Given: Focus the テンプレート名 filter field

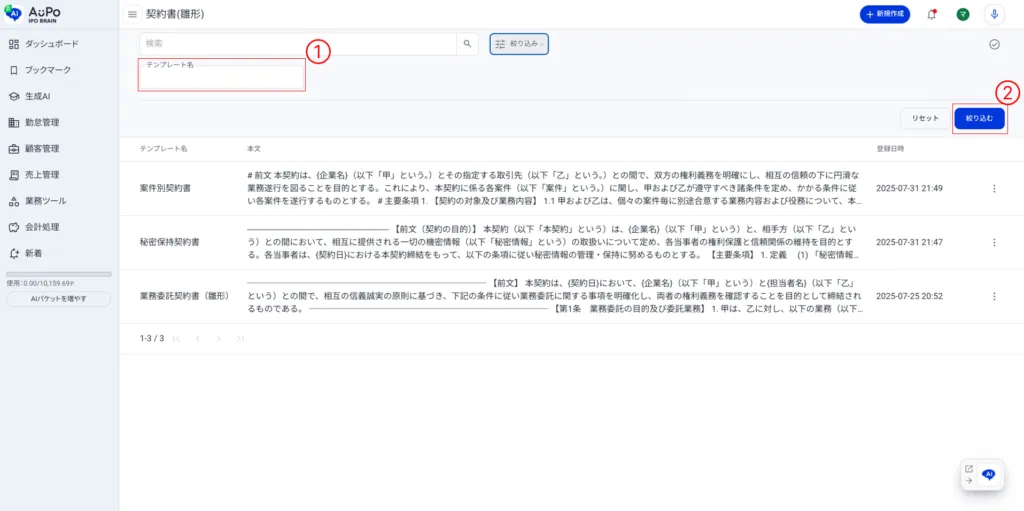Looking at the screenshot, I should click(x=221, y=77).
